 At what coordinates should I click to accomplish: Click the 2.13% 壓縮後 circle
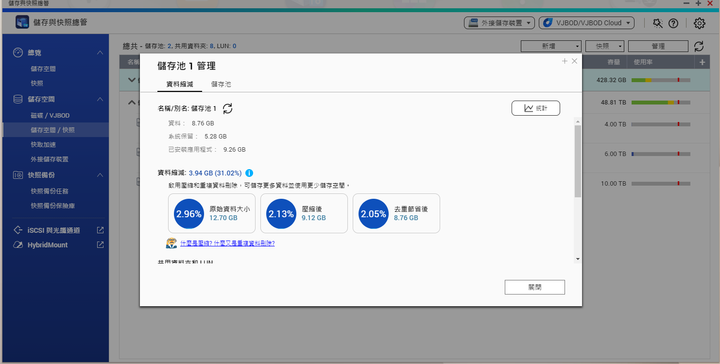[x=281, y=213]
